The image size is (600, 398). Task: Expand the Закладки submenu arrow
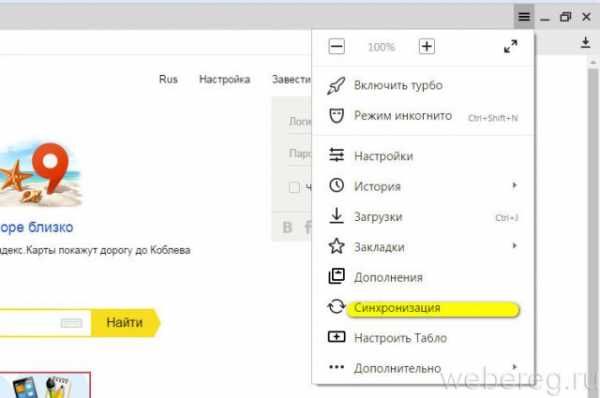515,246
